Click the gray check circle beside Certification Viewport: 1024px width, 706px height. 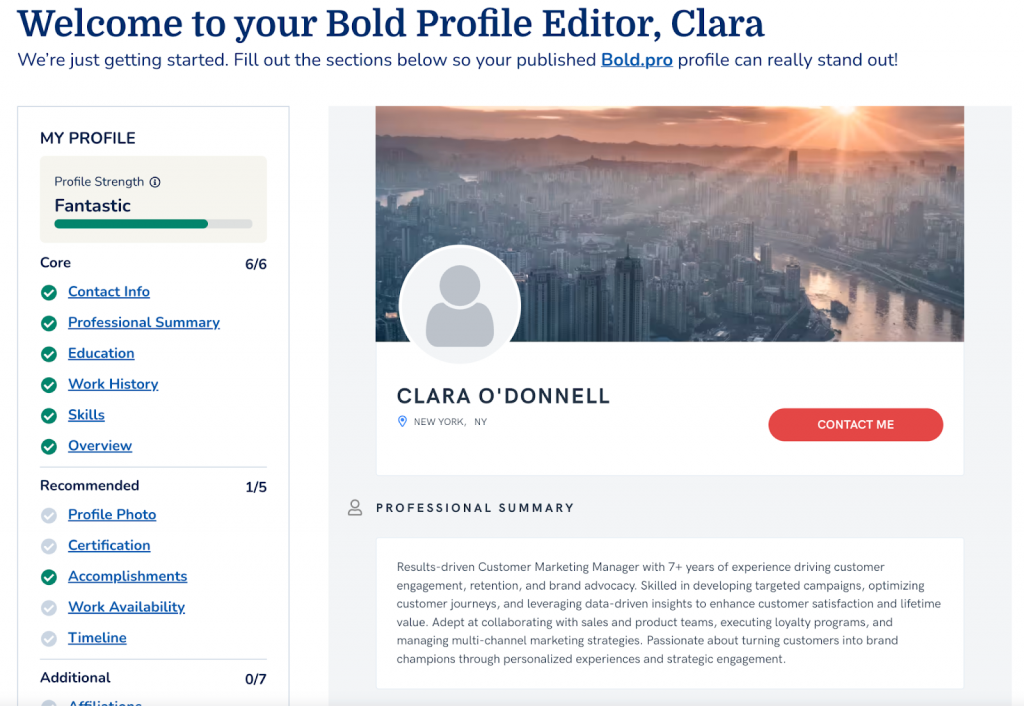coord(48,546)
